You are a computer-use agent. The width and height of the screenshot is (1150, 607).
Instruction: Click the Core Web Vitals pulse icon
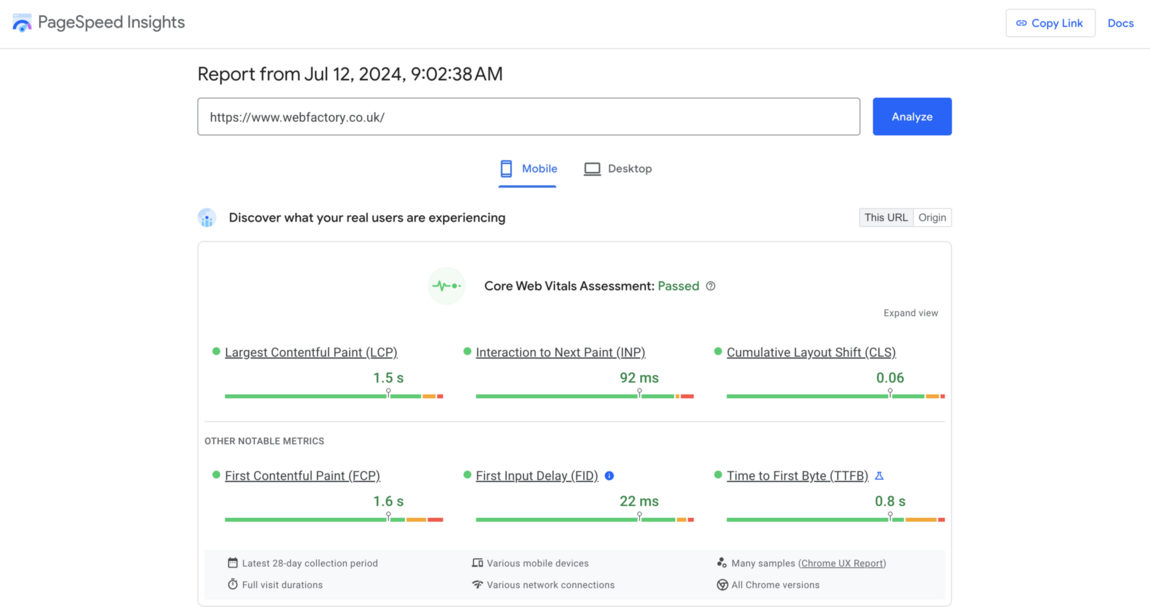tap(446, 286)
